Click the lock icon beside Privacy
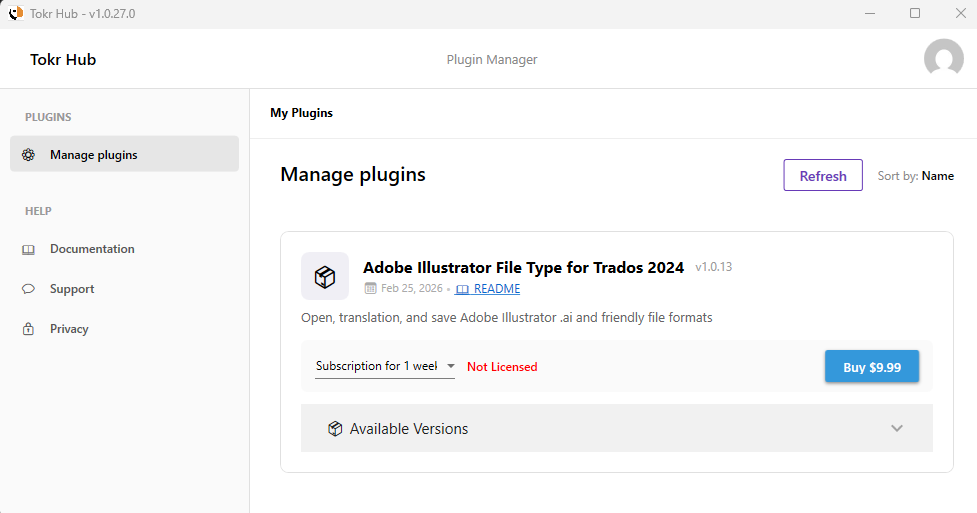This screenshot has height=513, width=977. click(28, 328)
